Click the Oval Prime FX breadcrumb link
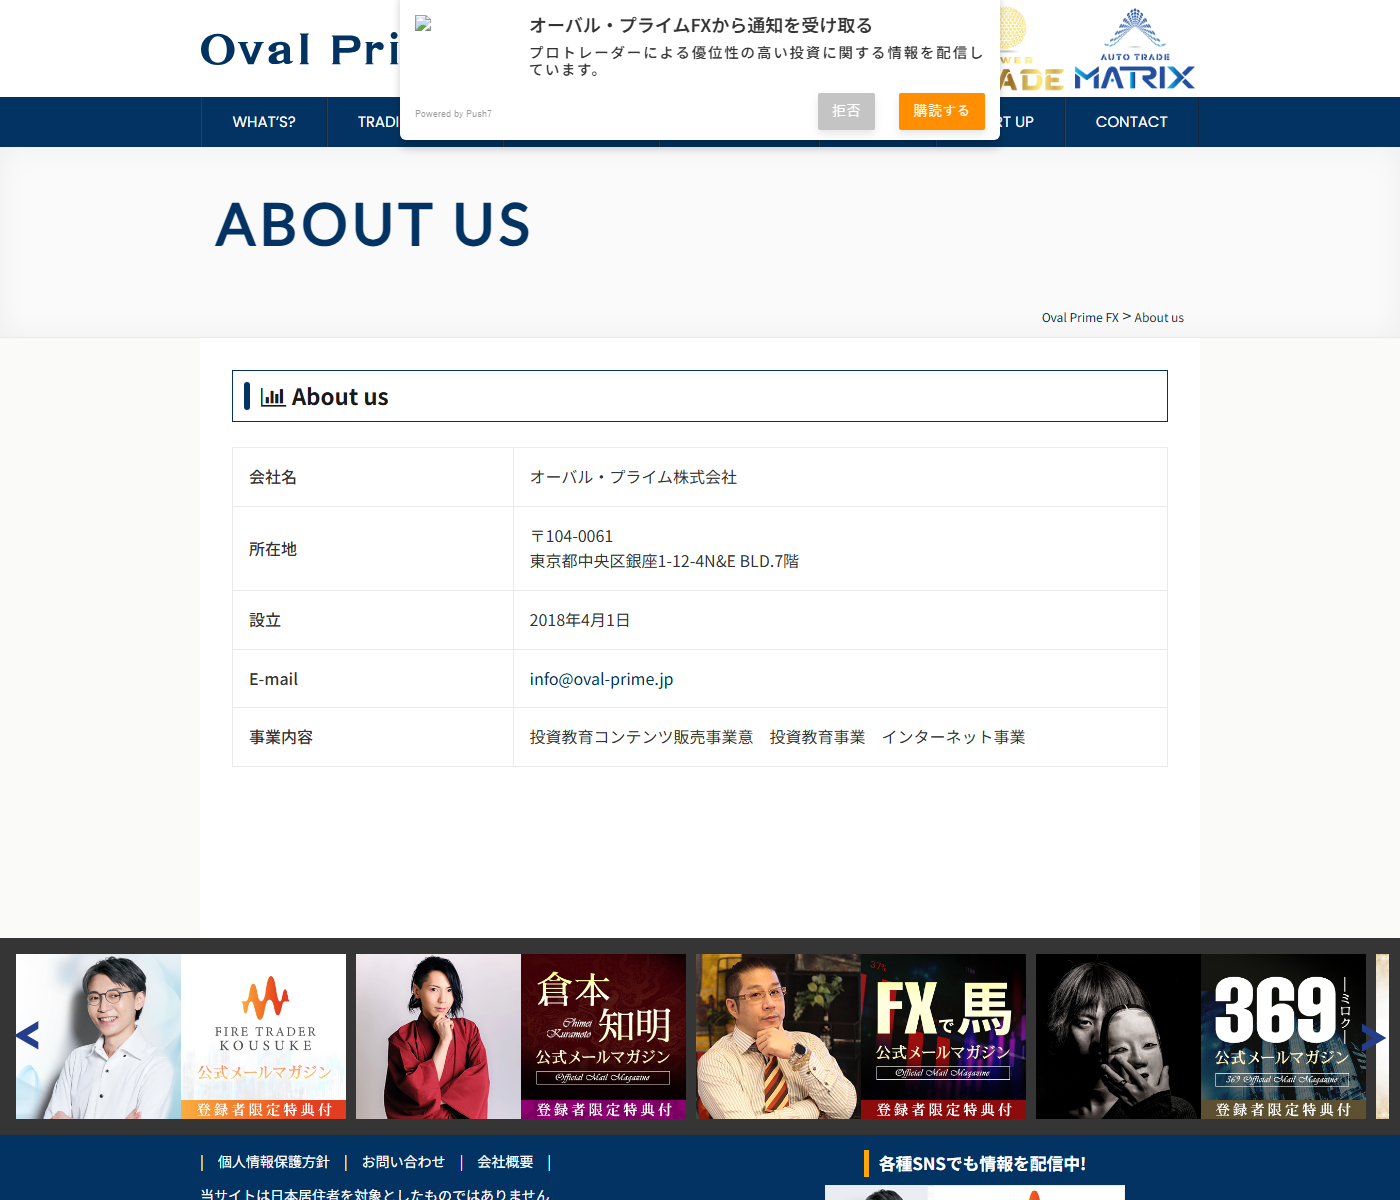The height and width of the screenshot is (1200, 1400). (x=1080, y=318)
